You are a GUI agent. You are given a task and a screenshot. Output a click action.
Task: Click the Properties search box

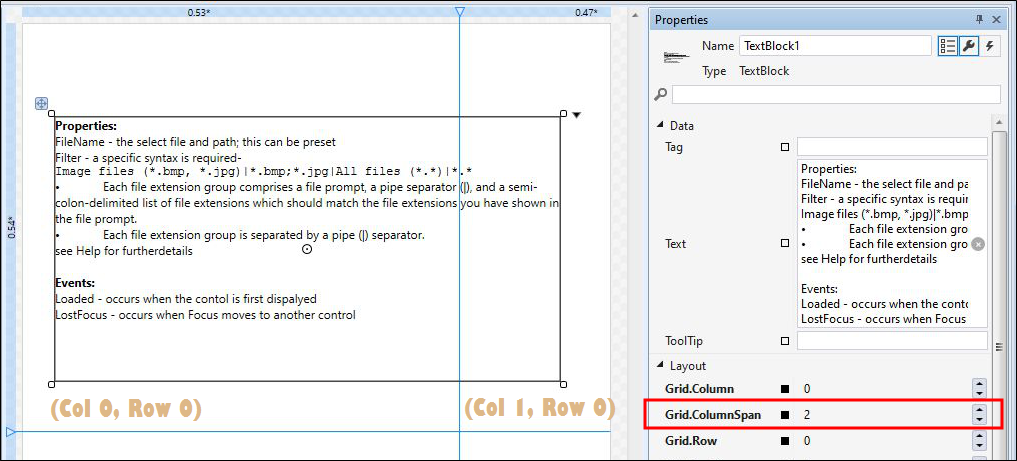[x=836, y=95]
